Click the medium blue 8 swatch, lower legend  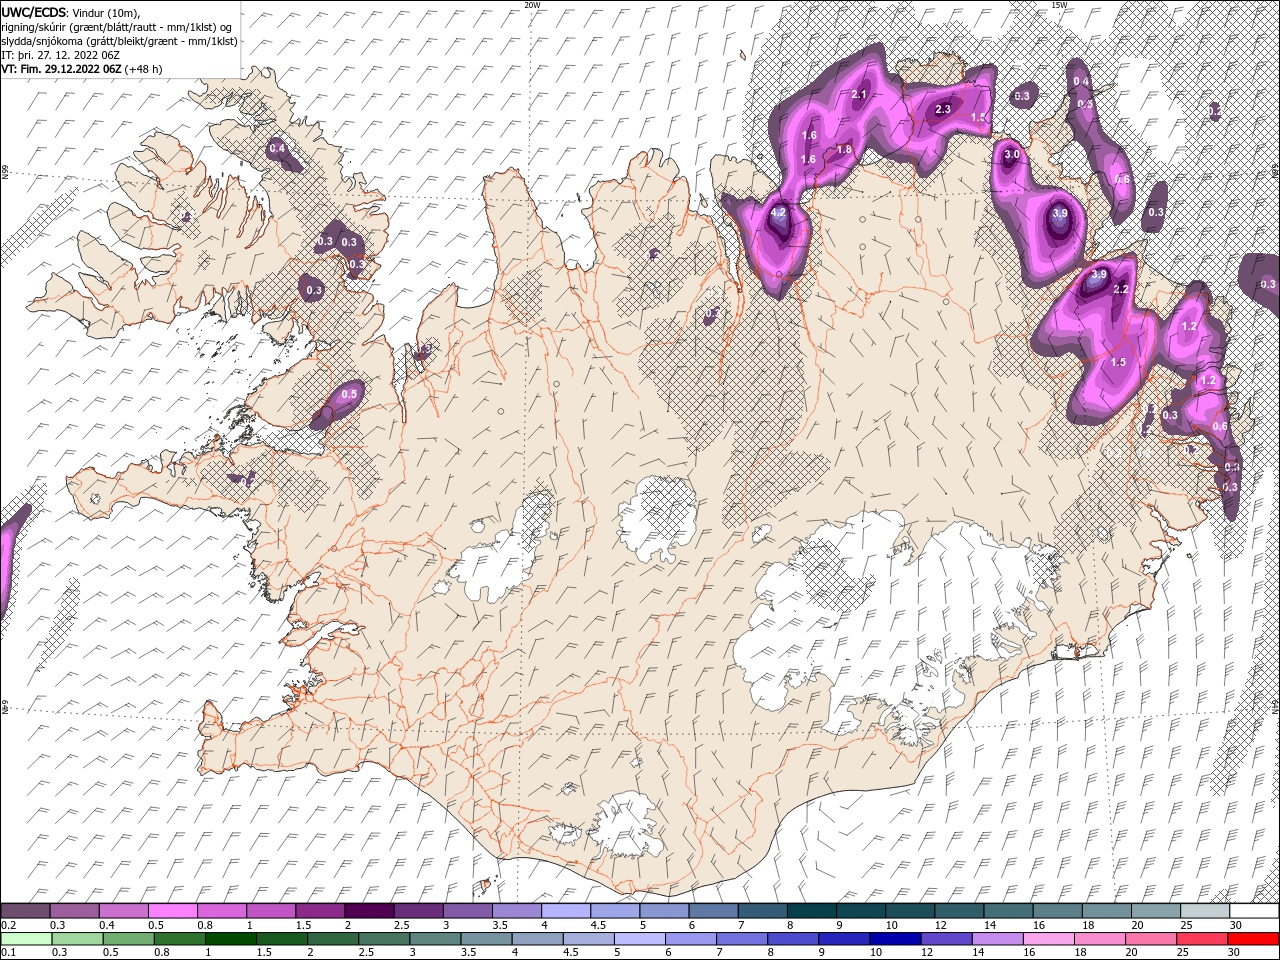click(793, 938)
